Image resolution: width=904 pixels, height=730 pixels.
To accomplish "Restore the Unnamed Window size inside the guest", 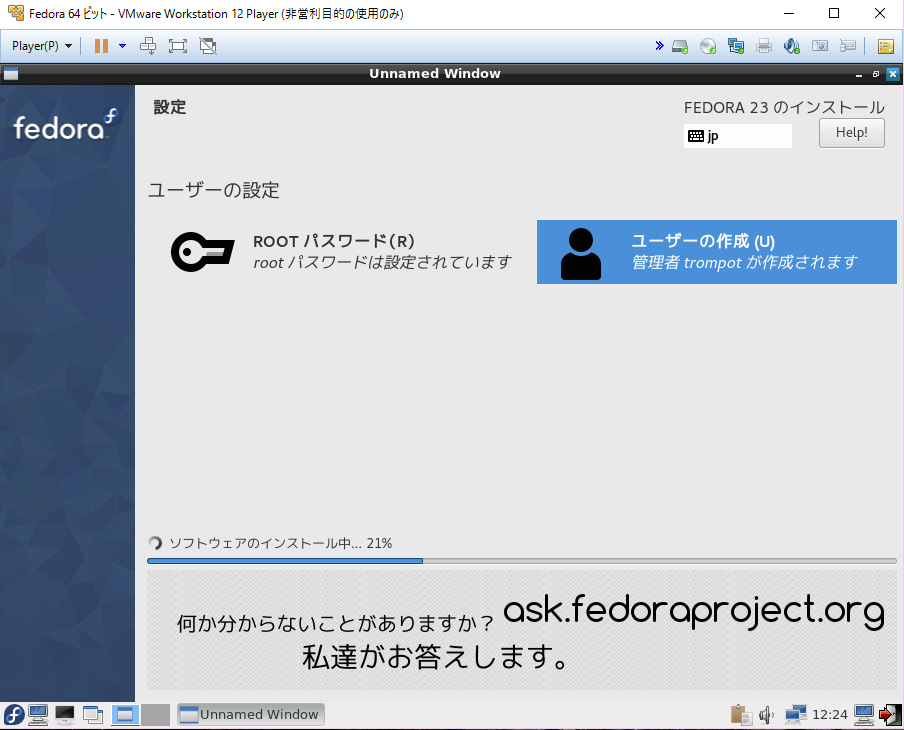I will [x=876, y=74].
